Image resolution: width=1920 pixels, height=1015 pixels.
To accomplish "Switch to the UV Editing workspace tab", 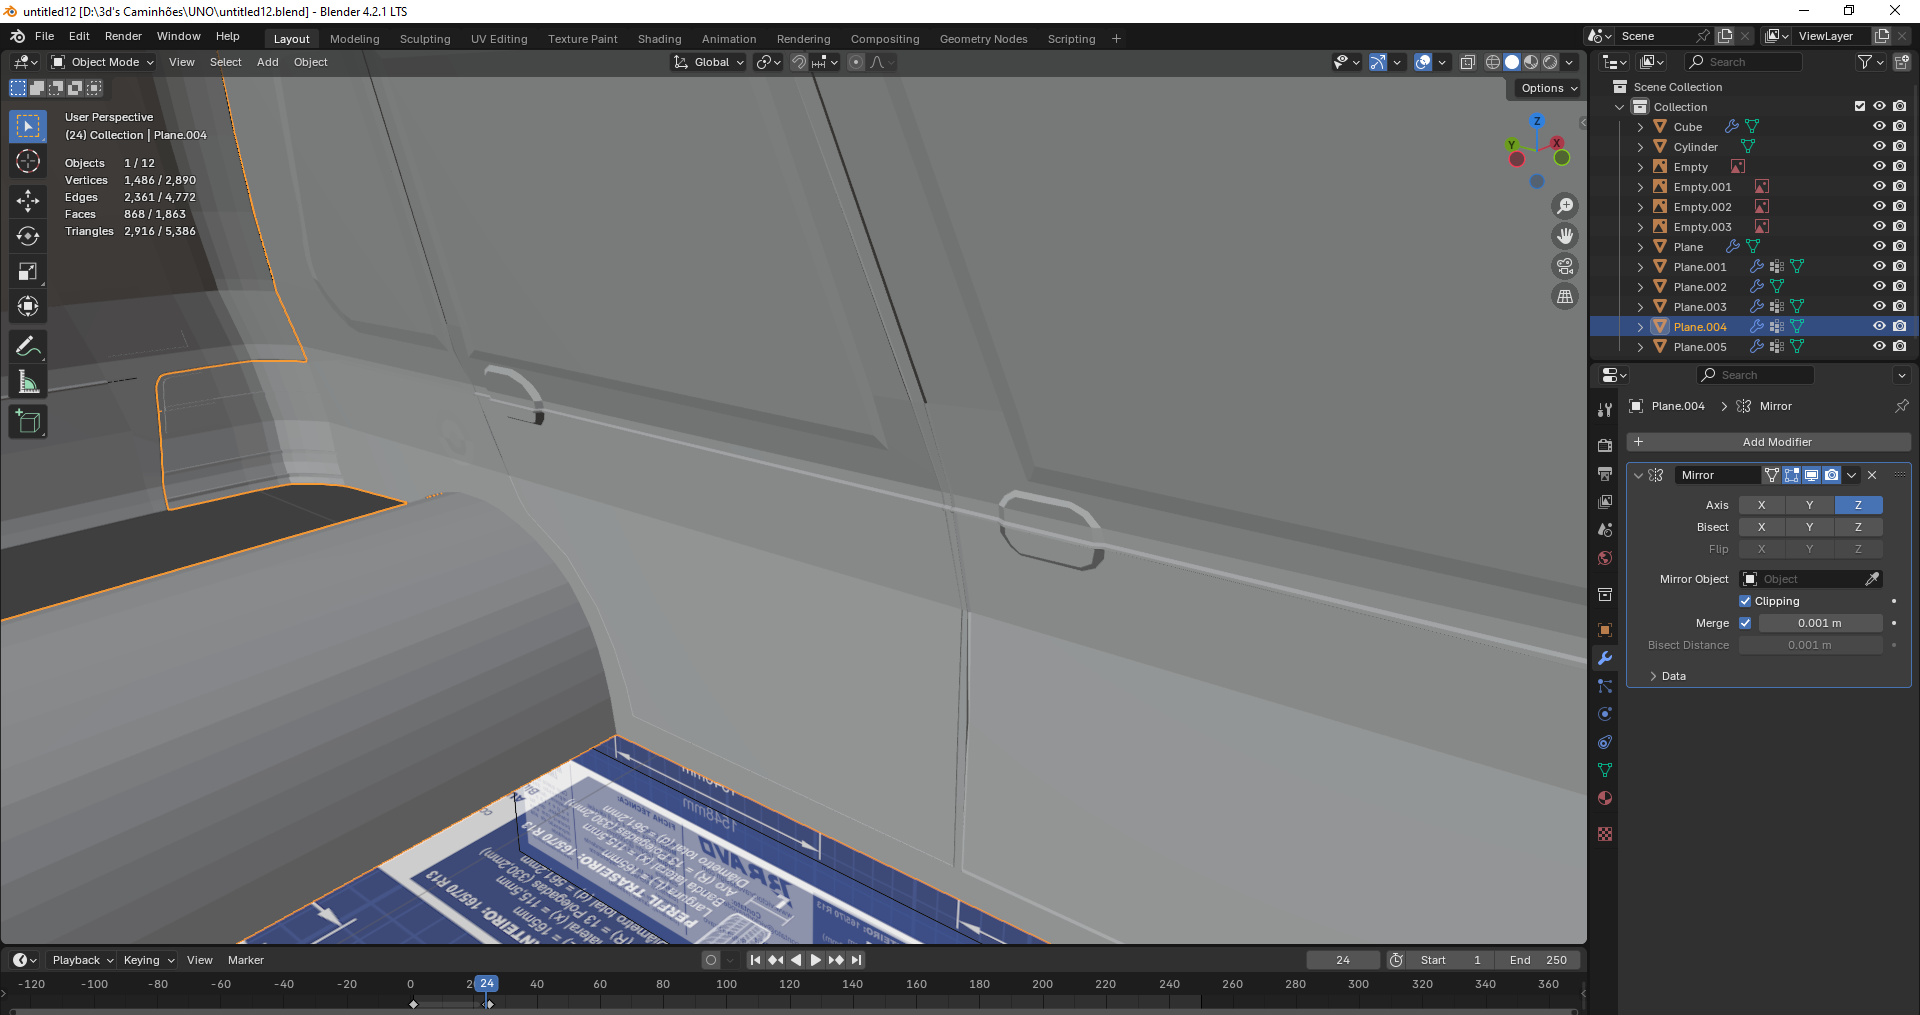I will pyautogui.click(x=499, y=39).
